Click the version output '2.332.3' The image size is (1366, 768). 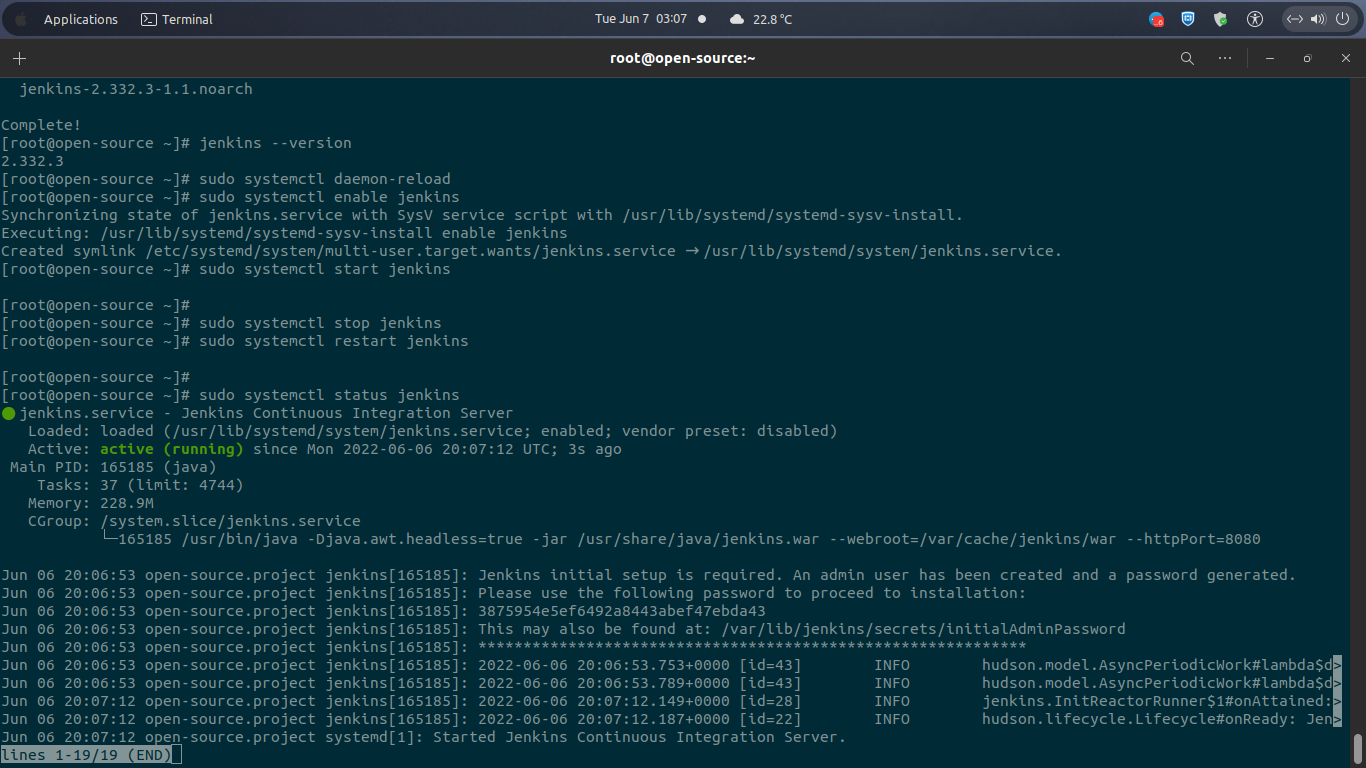coord(32,161)
